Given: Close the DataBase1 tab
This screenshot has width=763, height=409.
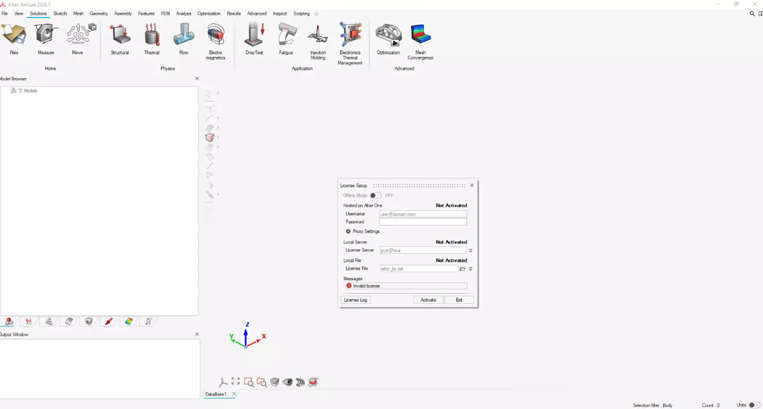Looking at the screenshot, I should pyautogui.click(x=234, y=394).
